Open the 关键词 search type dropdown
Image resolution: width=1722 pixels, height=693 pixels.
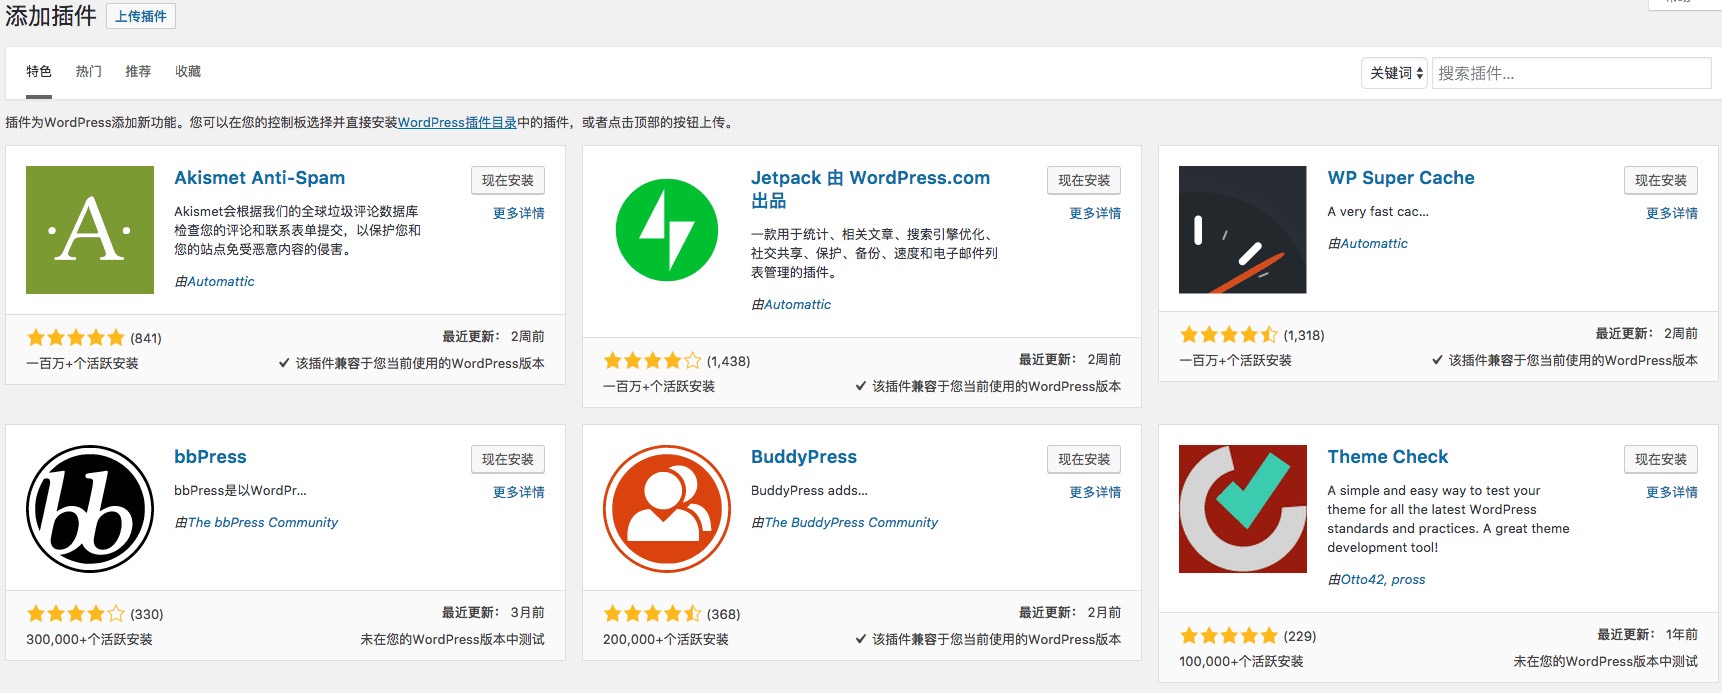click(x=1395, y=73)
